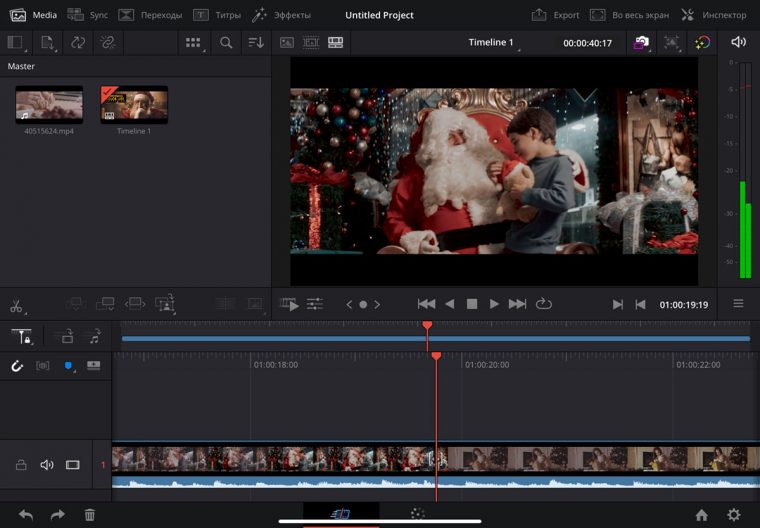760x528 pixels.
Task: Select the 40515624.mp4 clip thumbnail
Action: point(49,106)
